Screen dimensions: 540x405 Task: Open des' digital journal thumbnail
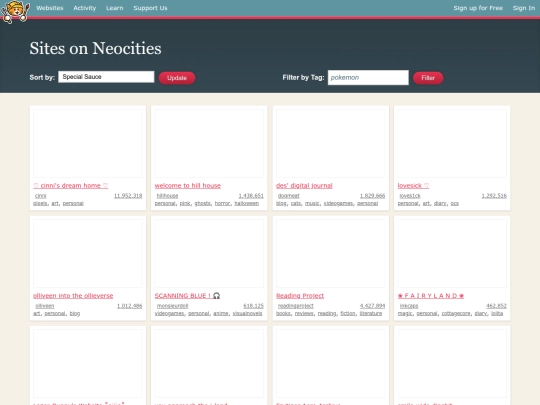331,143
